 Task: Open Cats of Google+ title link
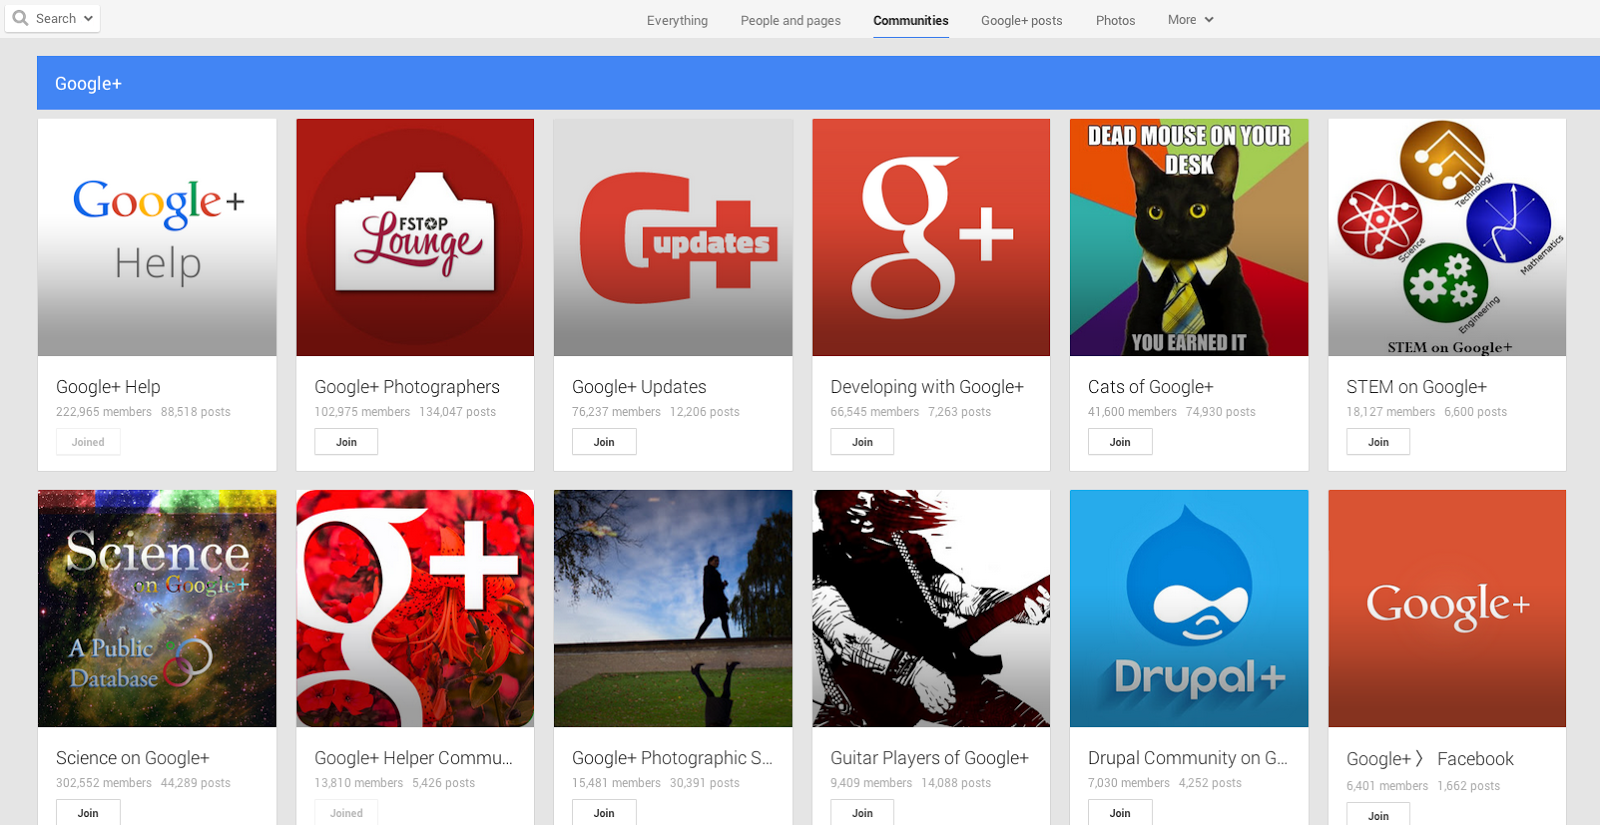point(1150,387)
